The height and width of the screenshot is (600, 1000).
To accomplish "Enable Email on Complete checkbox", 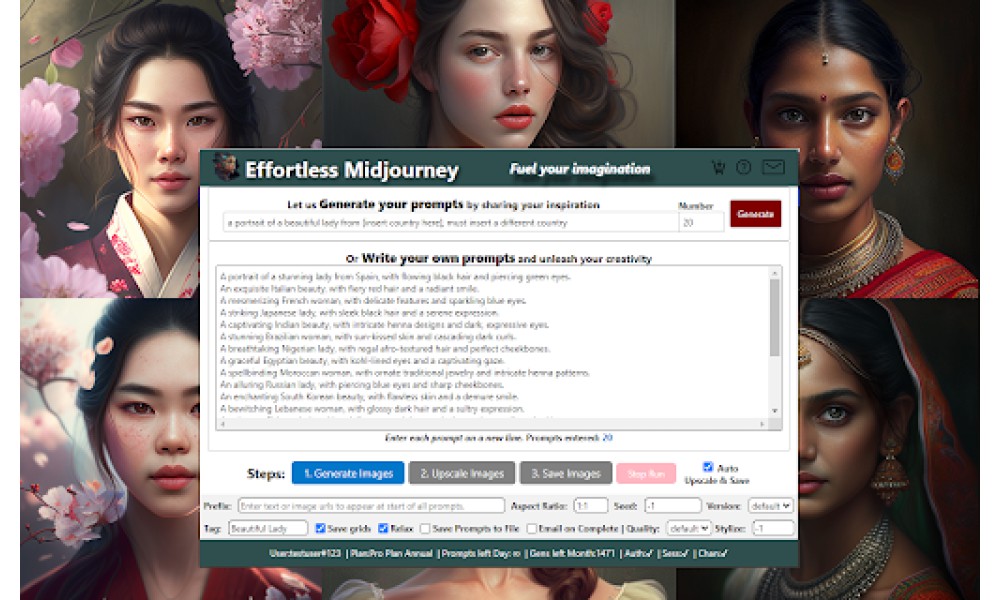I will pyautogui.click(x=531, y=529).
